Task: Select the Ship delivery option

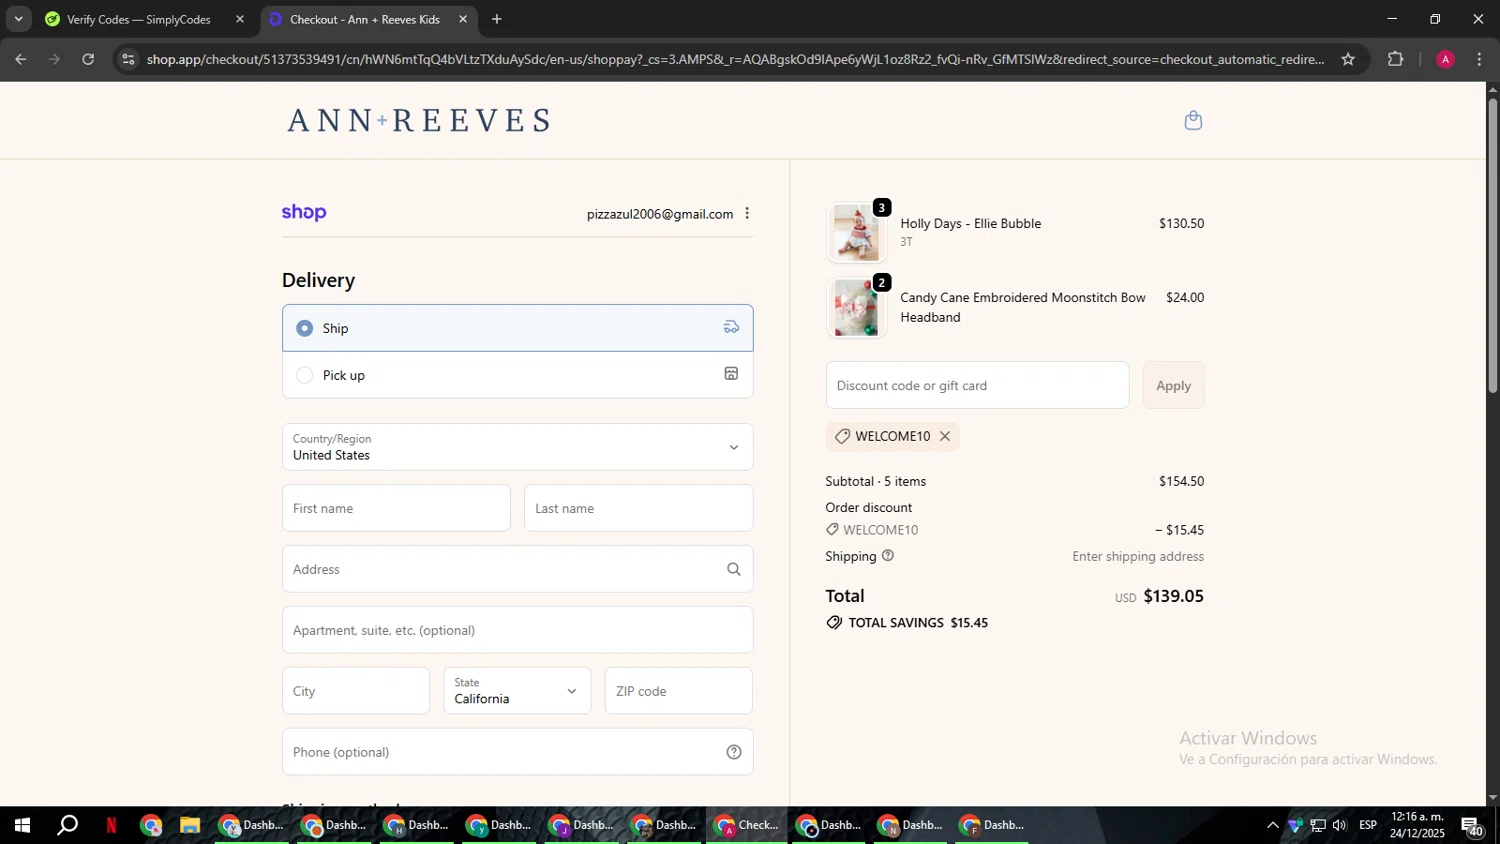Action: (x=517, y=328)
